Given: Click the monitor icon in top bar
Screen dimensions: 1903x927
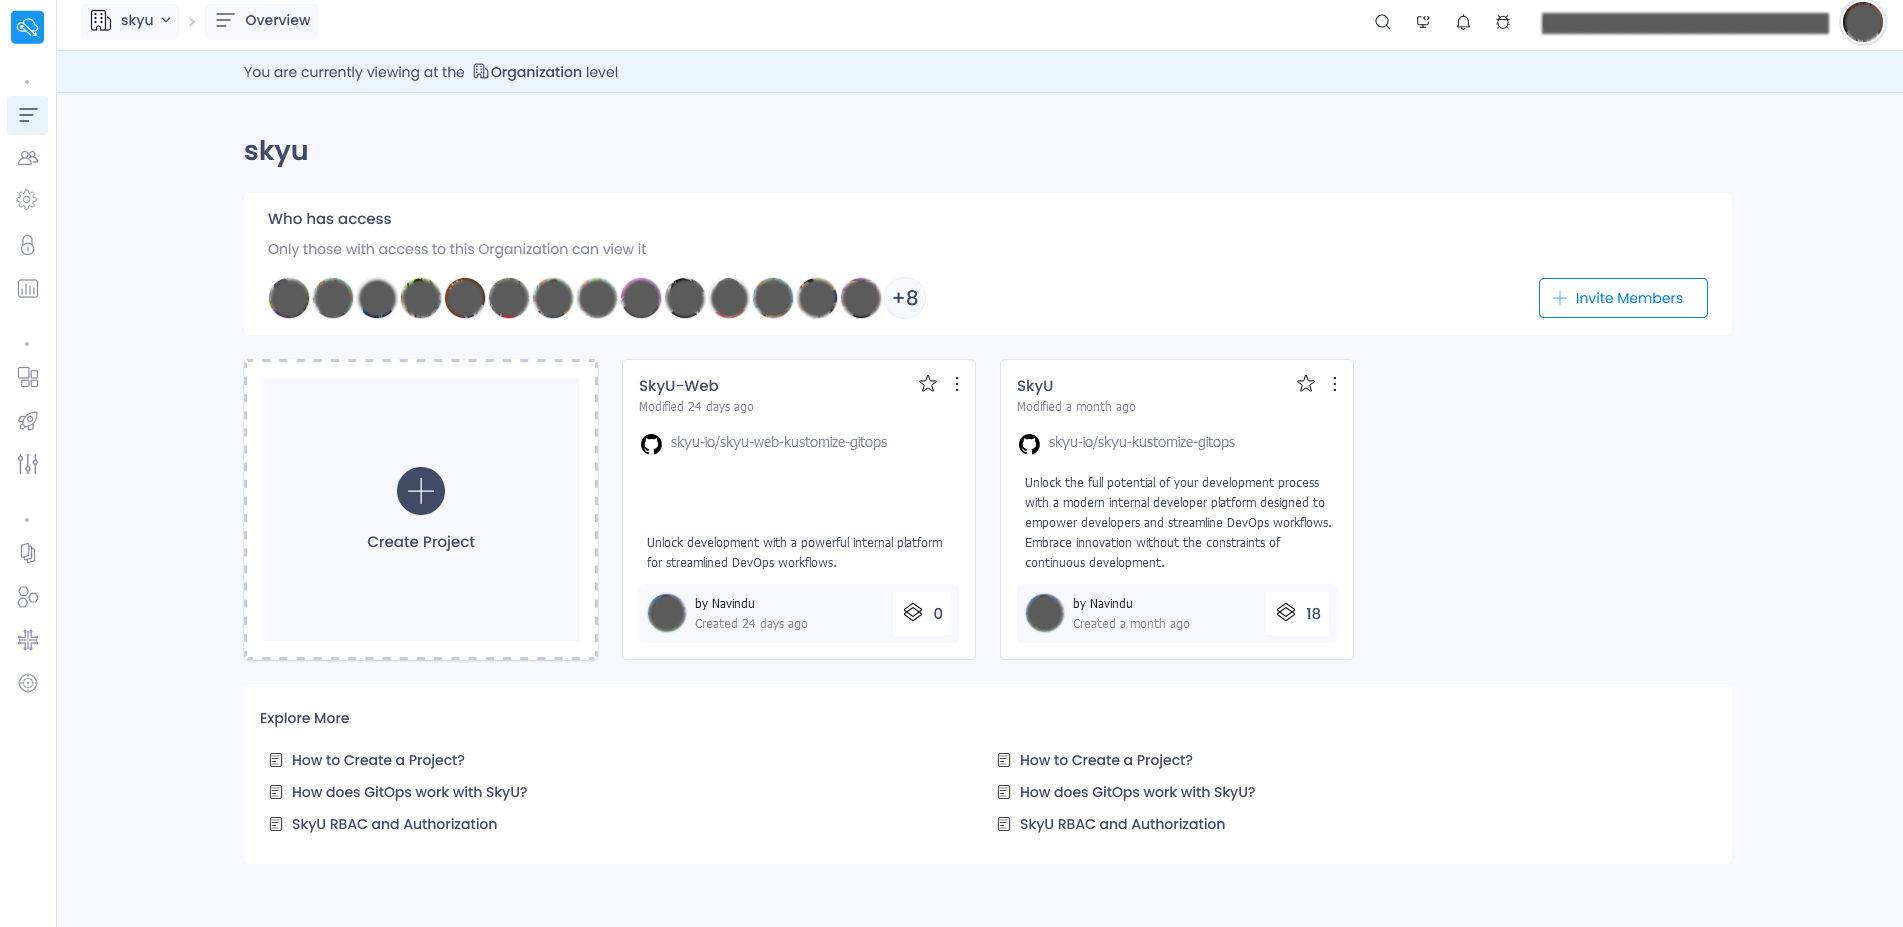Looking at the screenshot, I should point(1423,22).
